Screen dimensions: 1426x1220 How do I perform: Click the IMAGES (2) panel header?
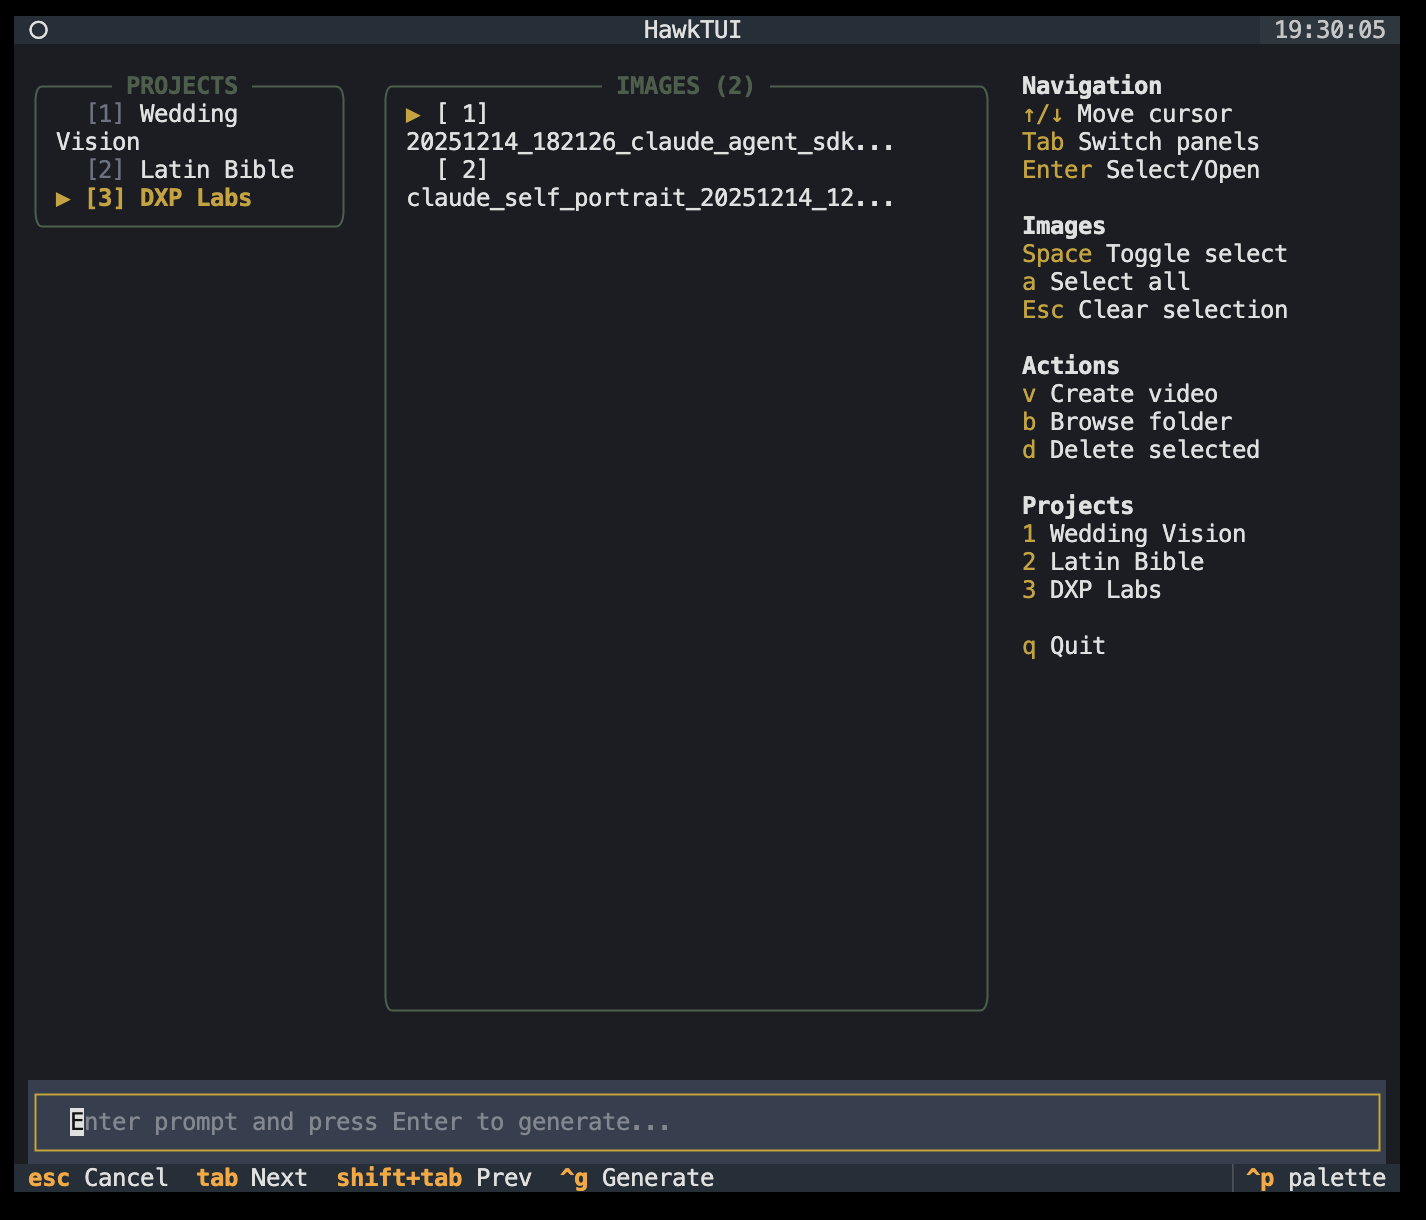tap(685, 85)
